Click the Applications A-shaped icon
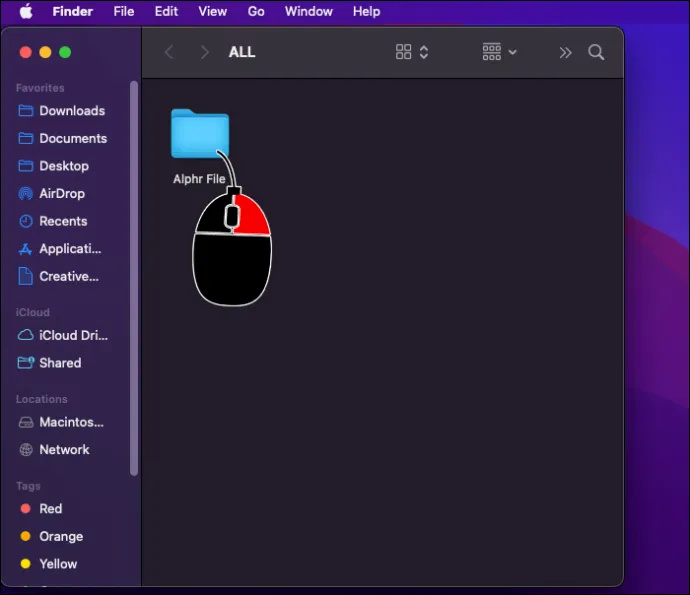 pyautogui.click(x=25, y=249)
